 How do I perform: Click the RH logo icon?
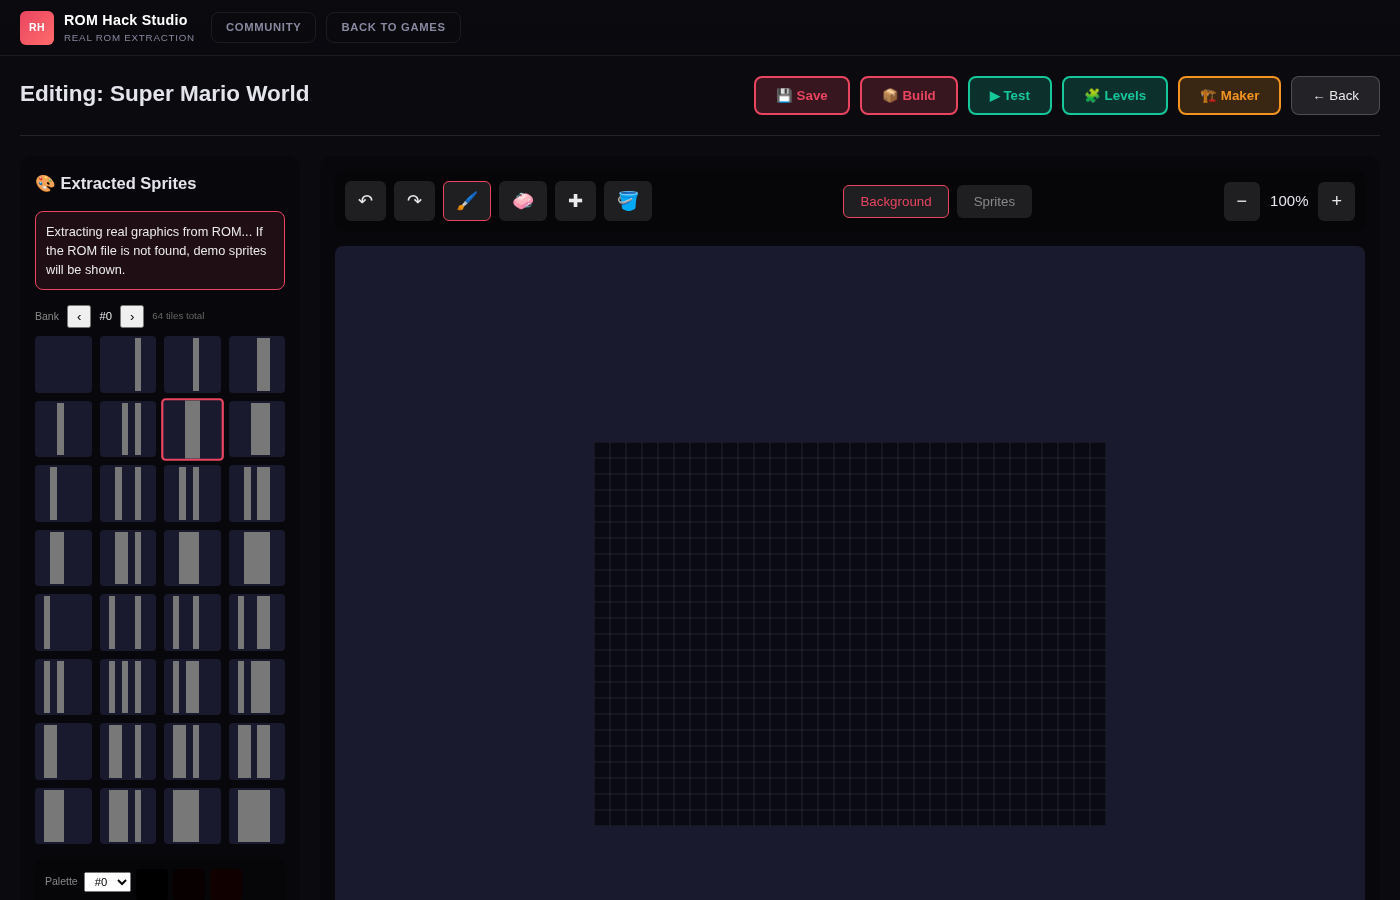click(x=37, y=28)
